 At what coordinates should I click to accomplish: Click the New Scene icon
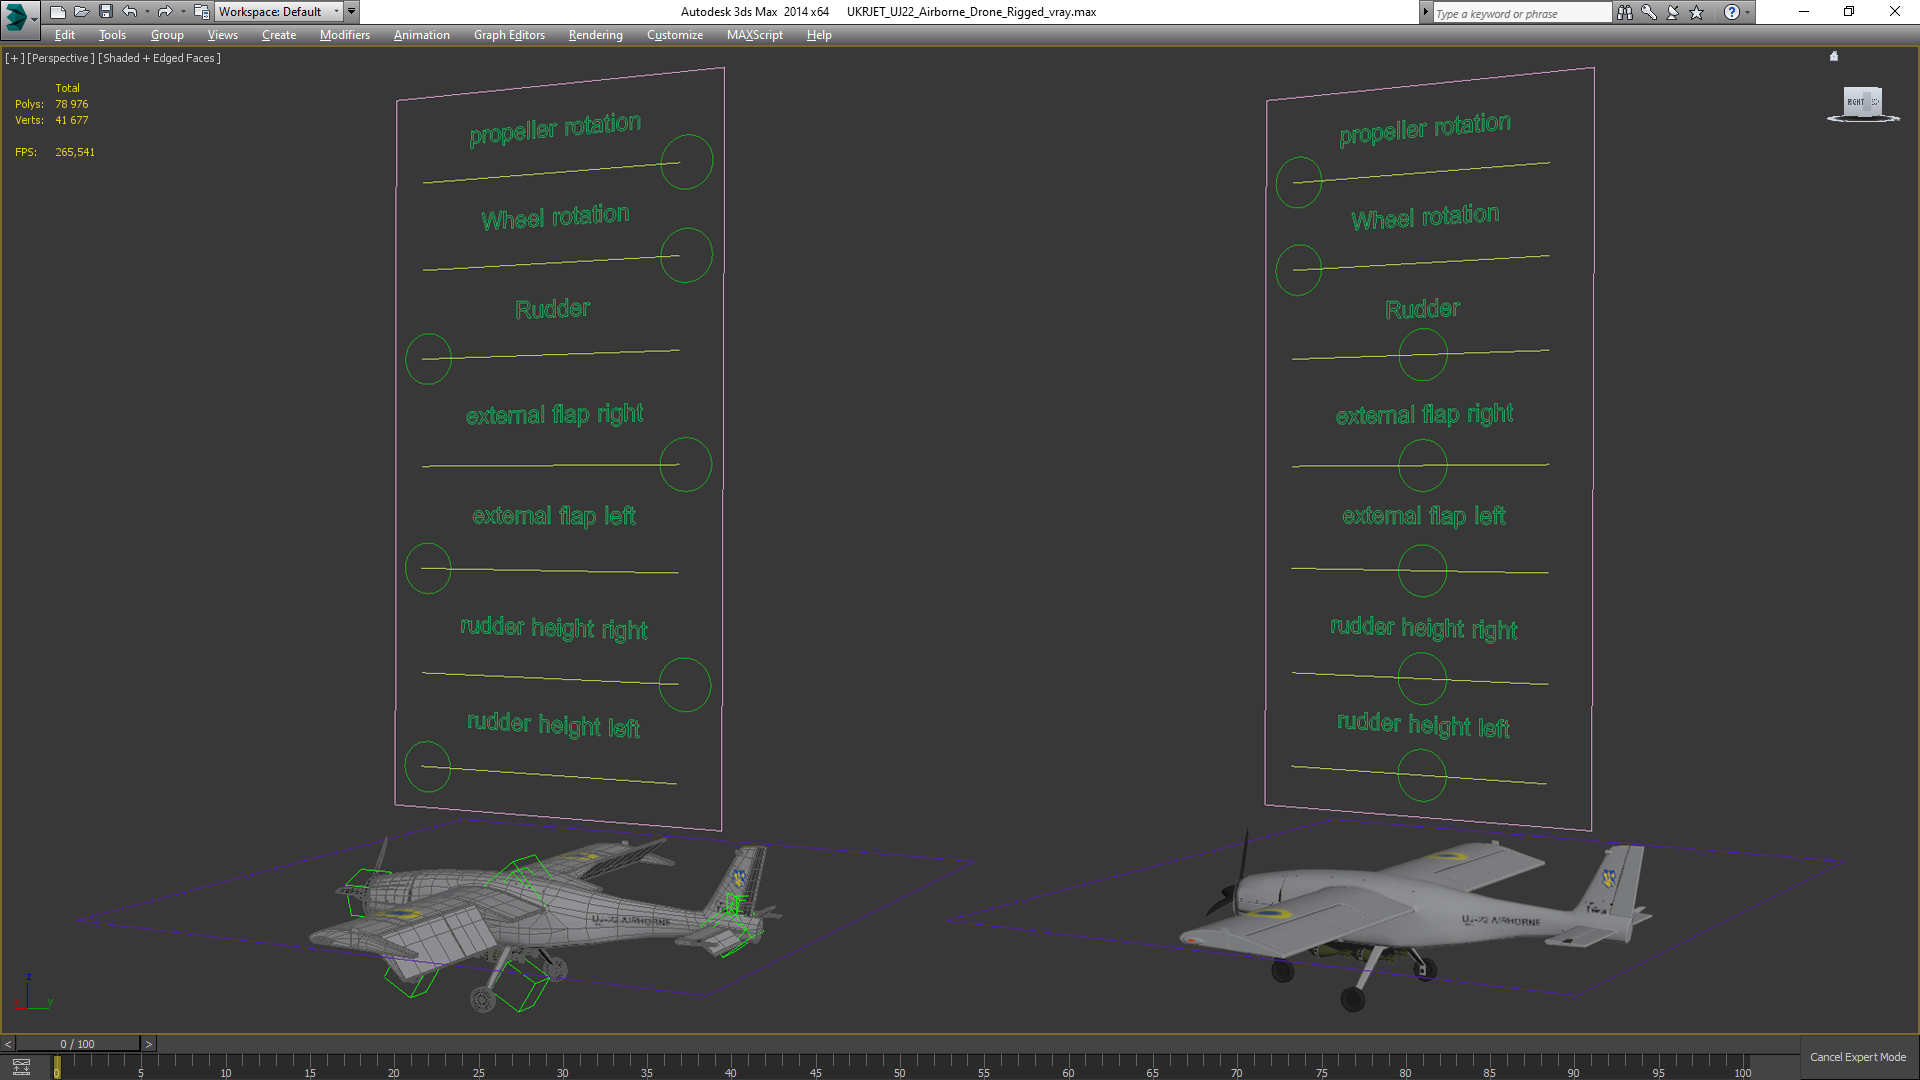(x=57, y=12)
